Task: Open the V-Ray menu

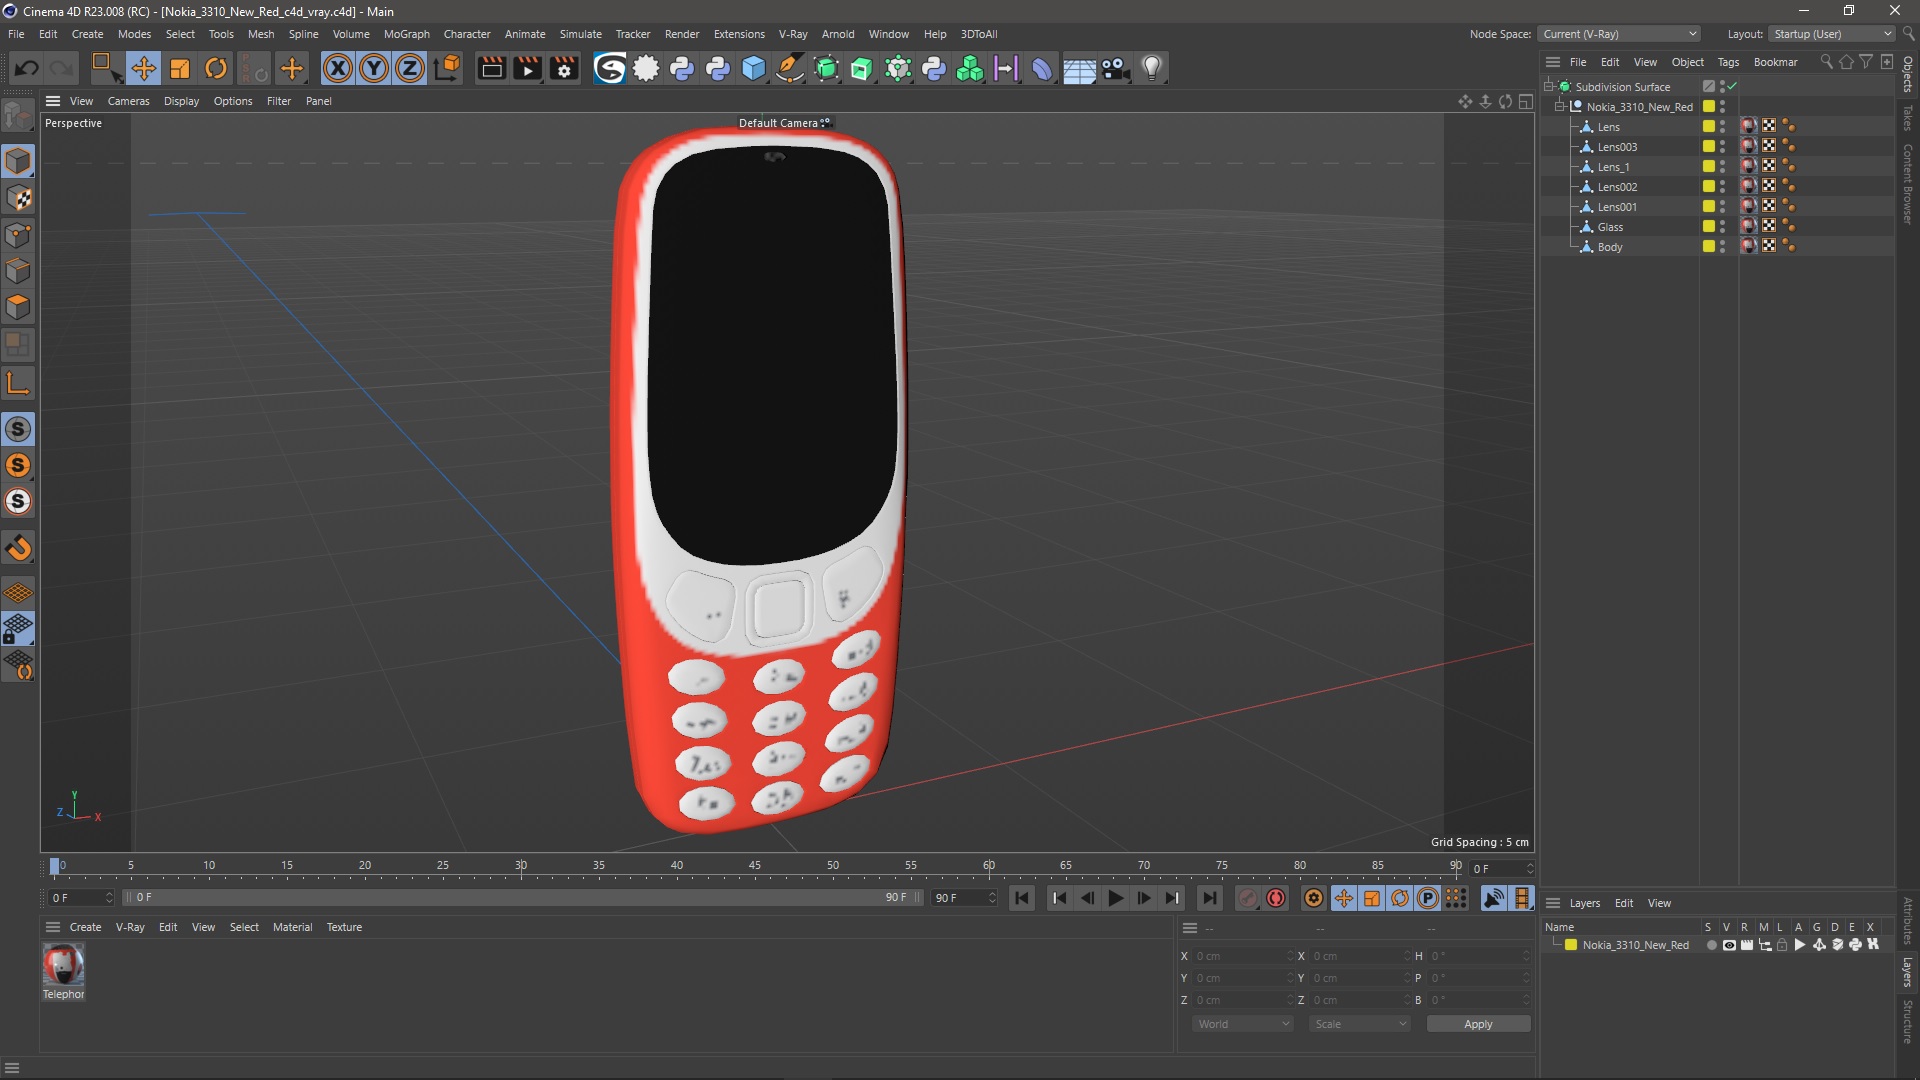Action: pos(793,34)
